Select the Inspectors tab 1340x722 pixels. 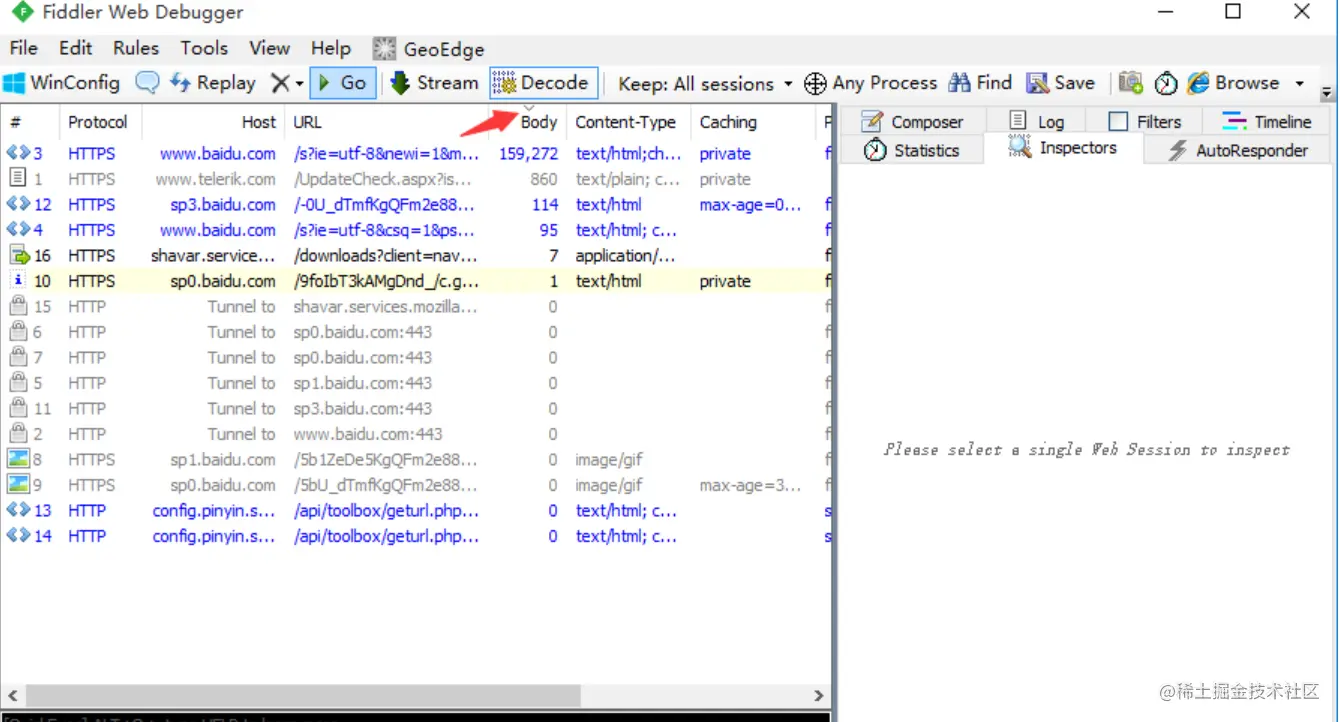pyautogui.click(x=1062, y=148)
